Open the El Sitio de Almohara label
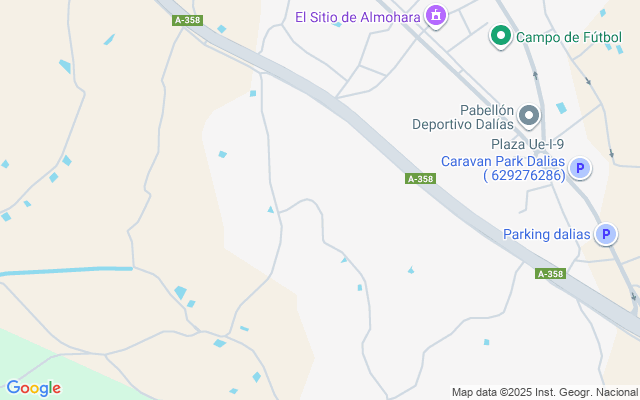The image size is (640, 400). tap(358, 17)
